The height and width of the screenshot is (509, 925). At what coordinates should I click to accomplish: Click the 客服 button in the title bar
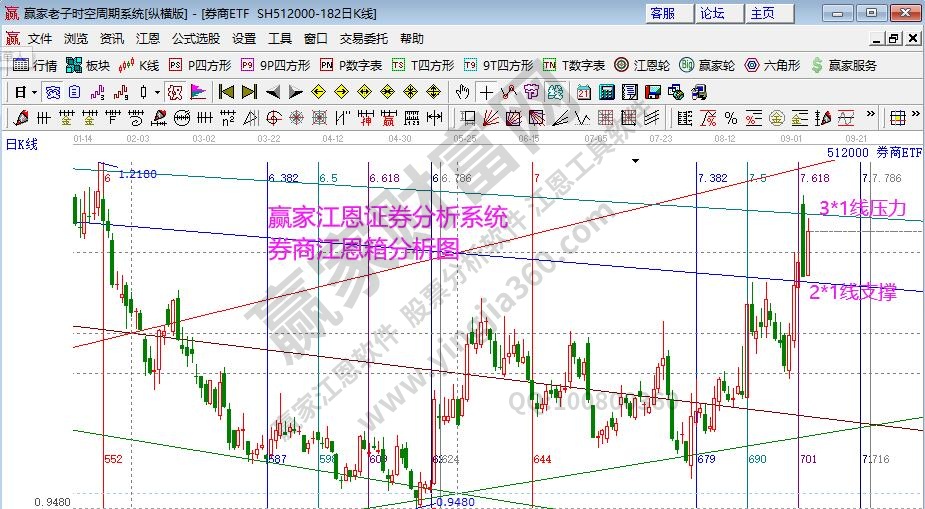point(663,13)
